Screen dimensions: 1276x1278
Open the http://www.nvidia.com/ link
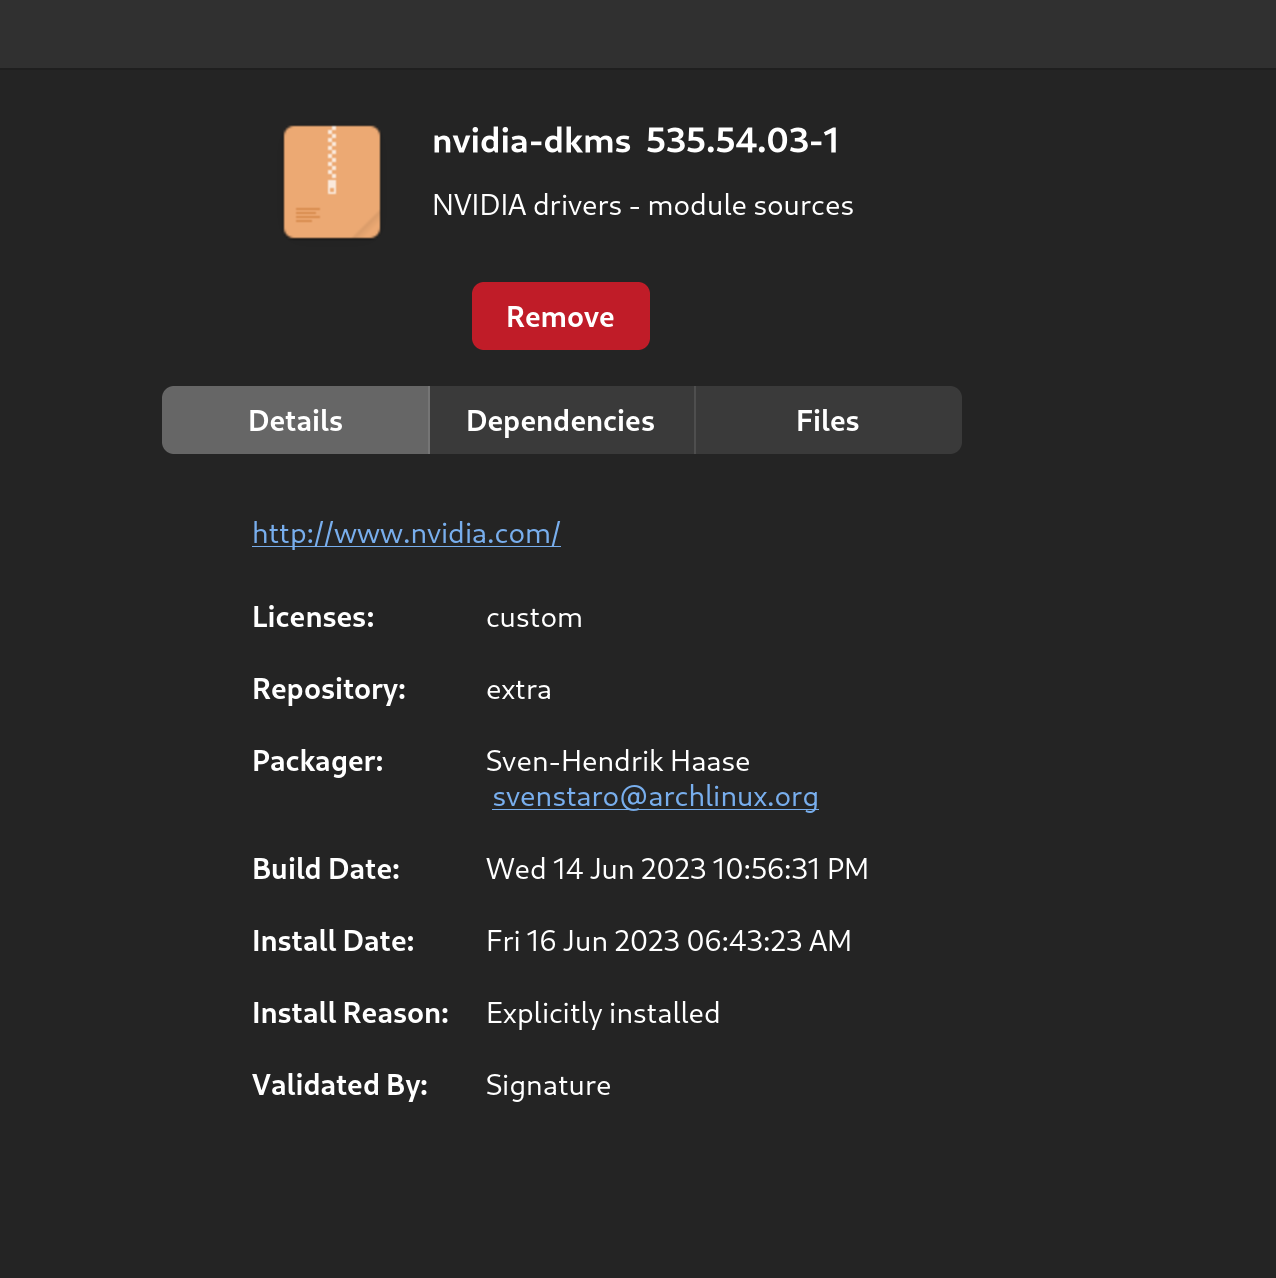pyautogui.click(x=406, y=533)
